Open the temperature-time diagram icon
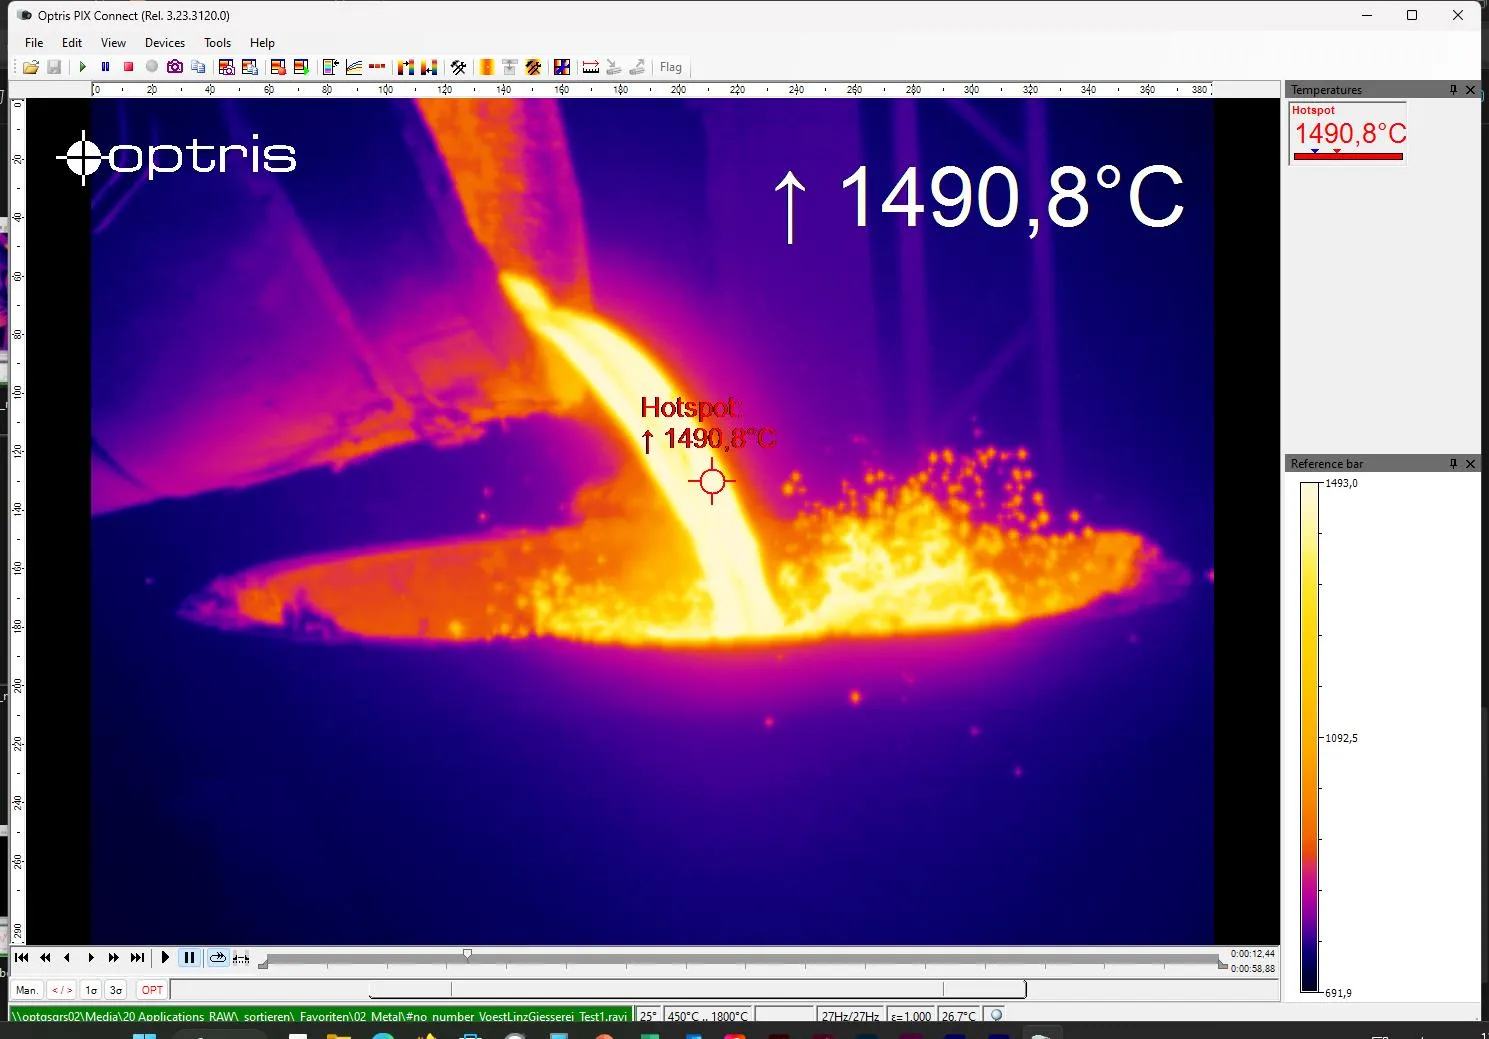This screenshot has width=1489, height=1039. tap(354, 67)
